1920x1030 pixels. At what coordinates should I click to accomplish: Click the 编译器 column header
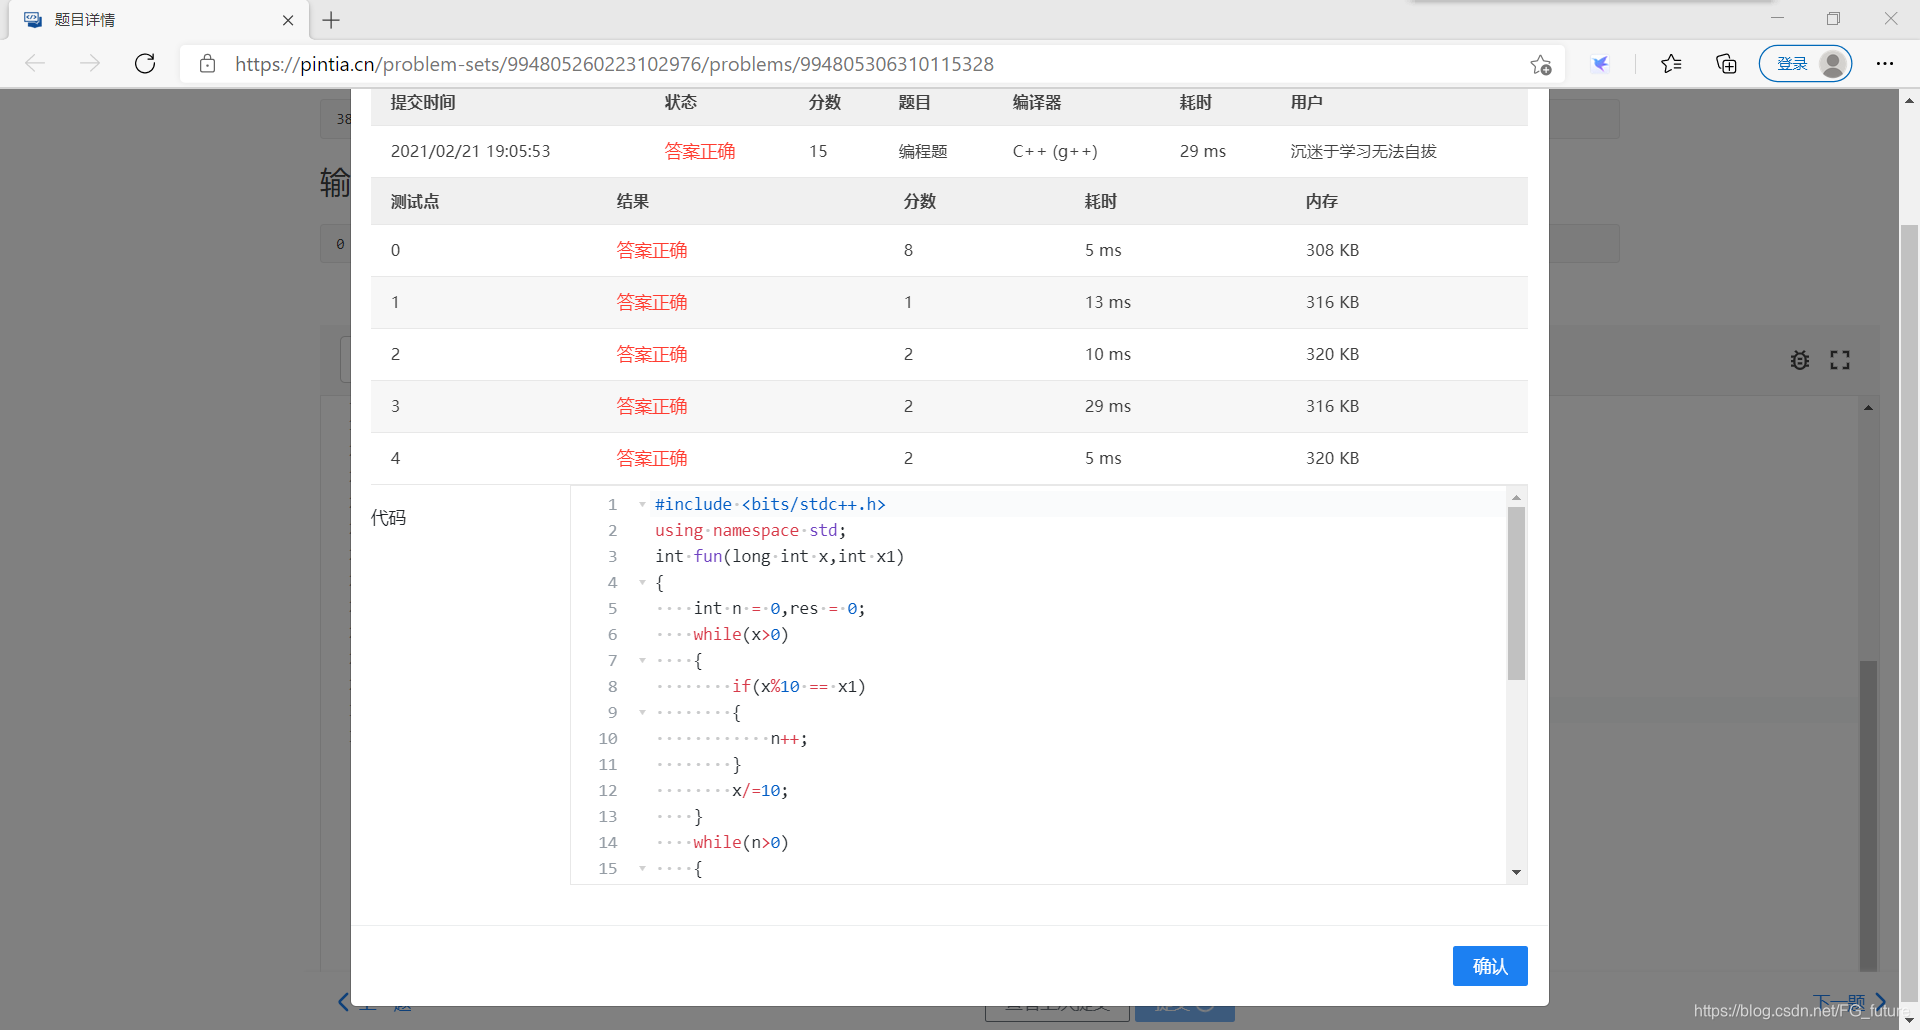[1037, 102]
